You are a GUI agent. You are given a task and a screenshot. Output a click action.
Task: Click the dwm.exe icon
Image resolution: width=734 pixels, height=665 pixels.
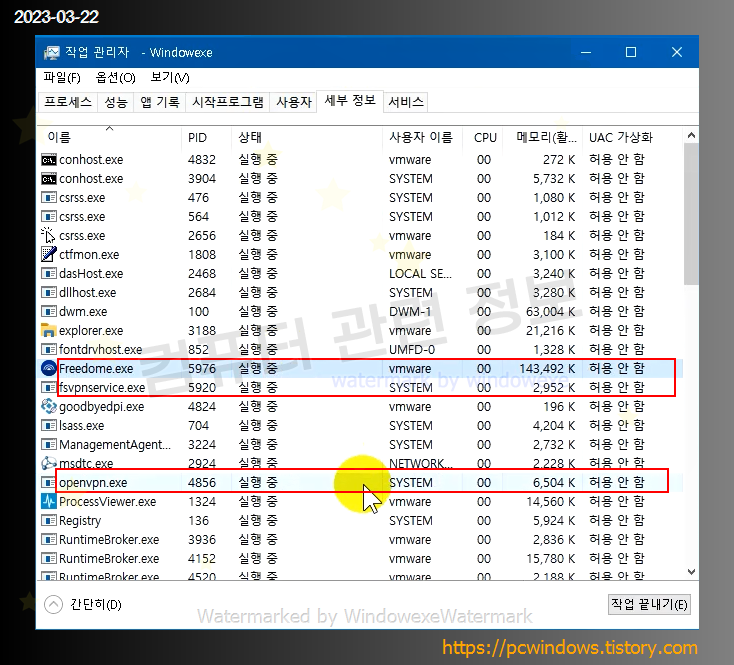[49, 311]
